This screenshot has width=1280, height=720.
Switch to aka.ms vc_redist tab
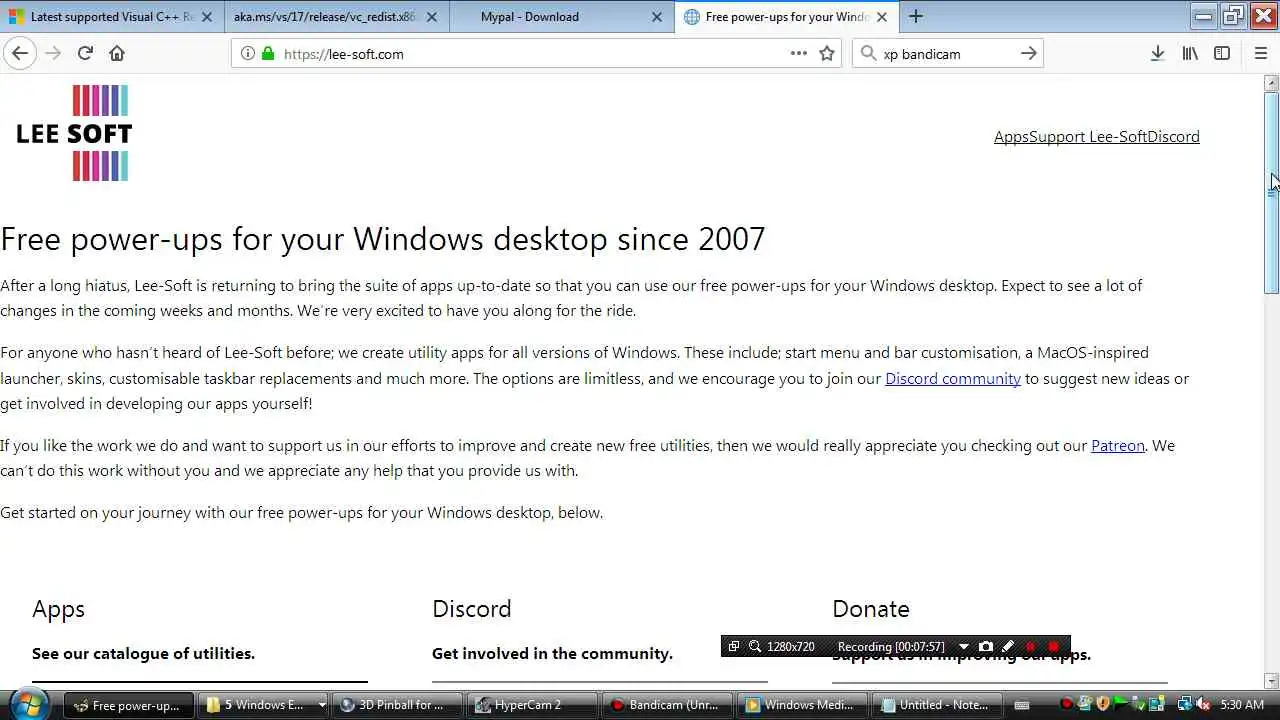coord(336,17)
